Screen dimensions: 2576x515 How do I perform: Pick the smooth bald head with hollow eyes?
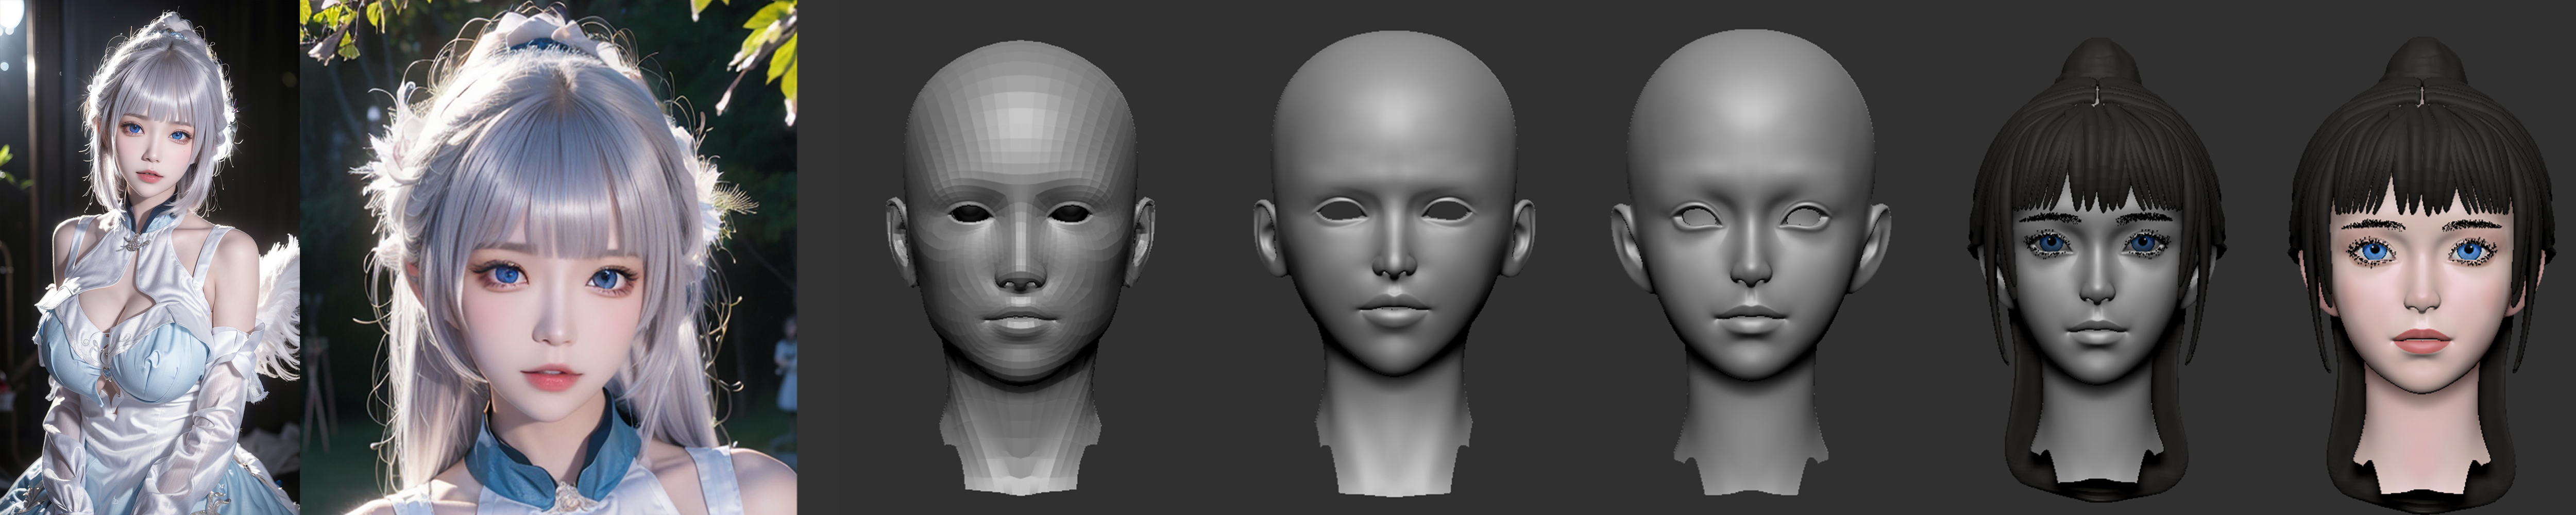(1394, 262)
